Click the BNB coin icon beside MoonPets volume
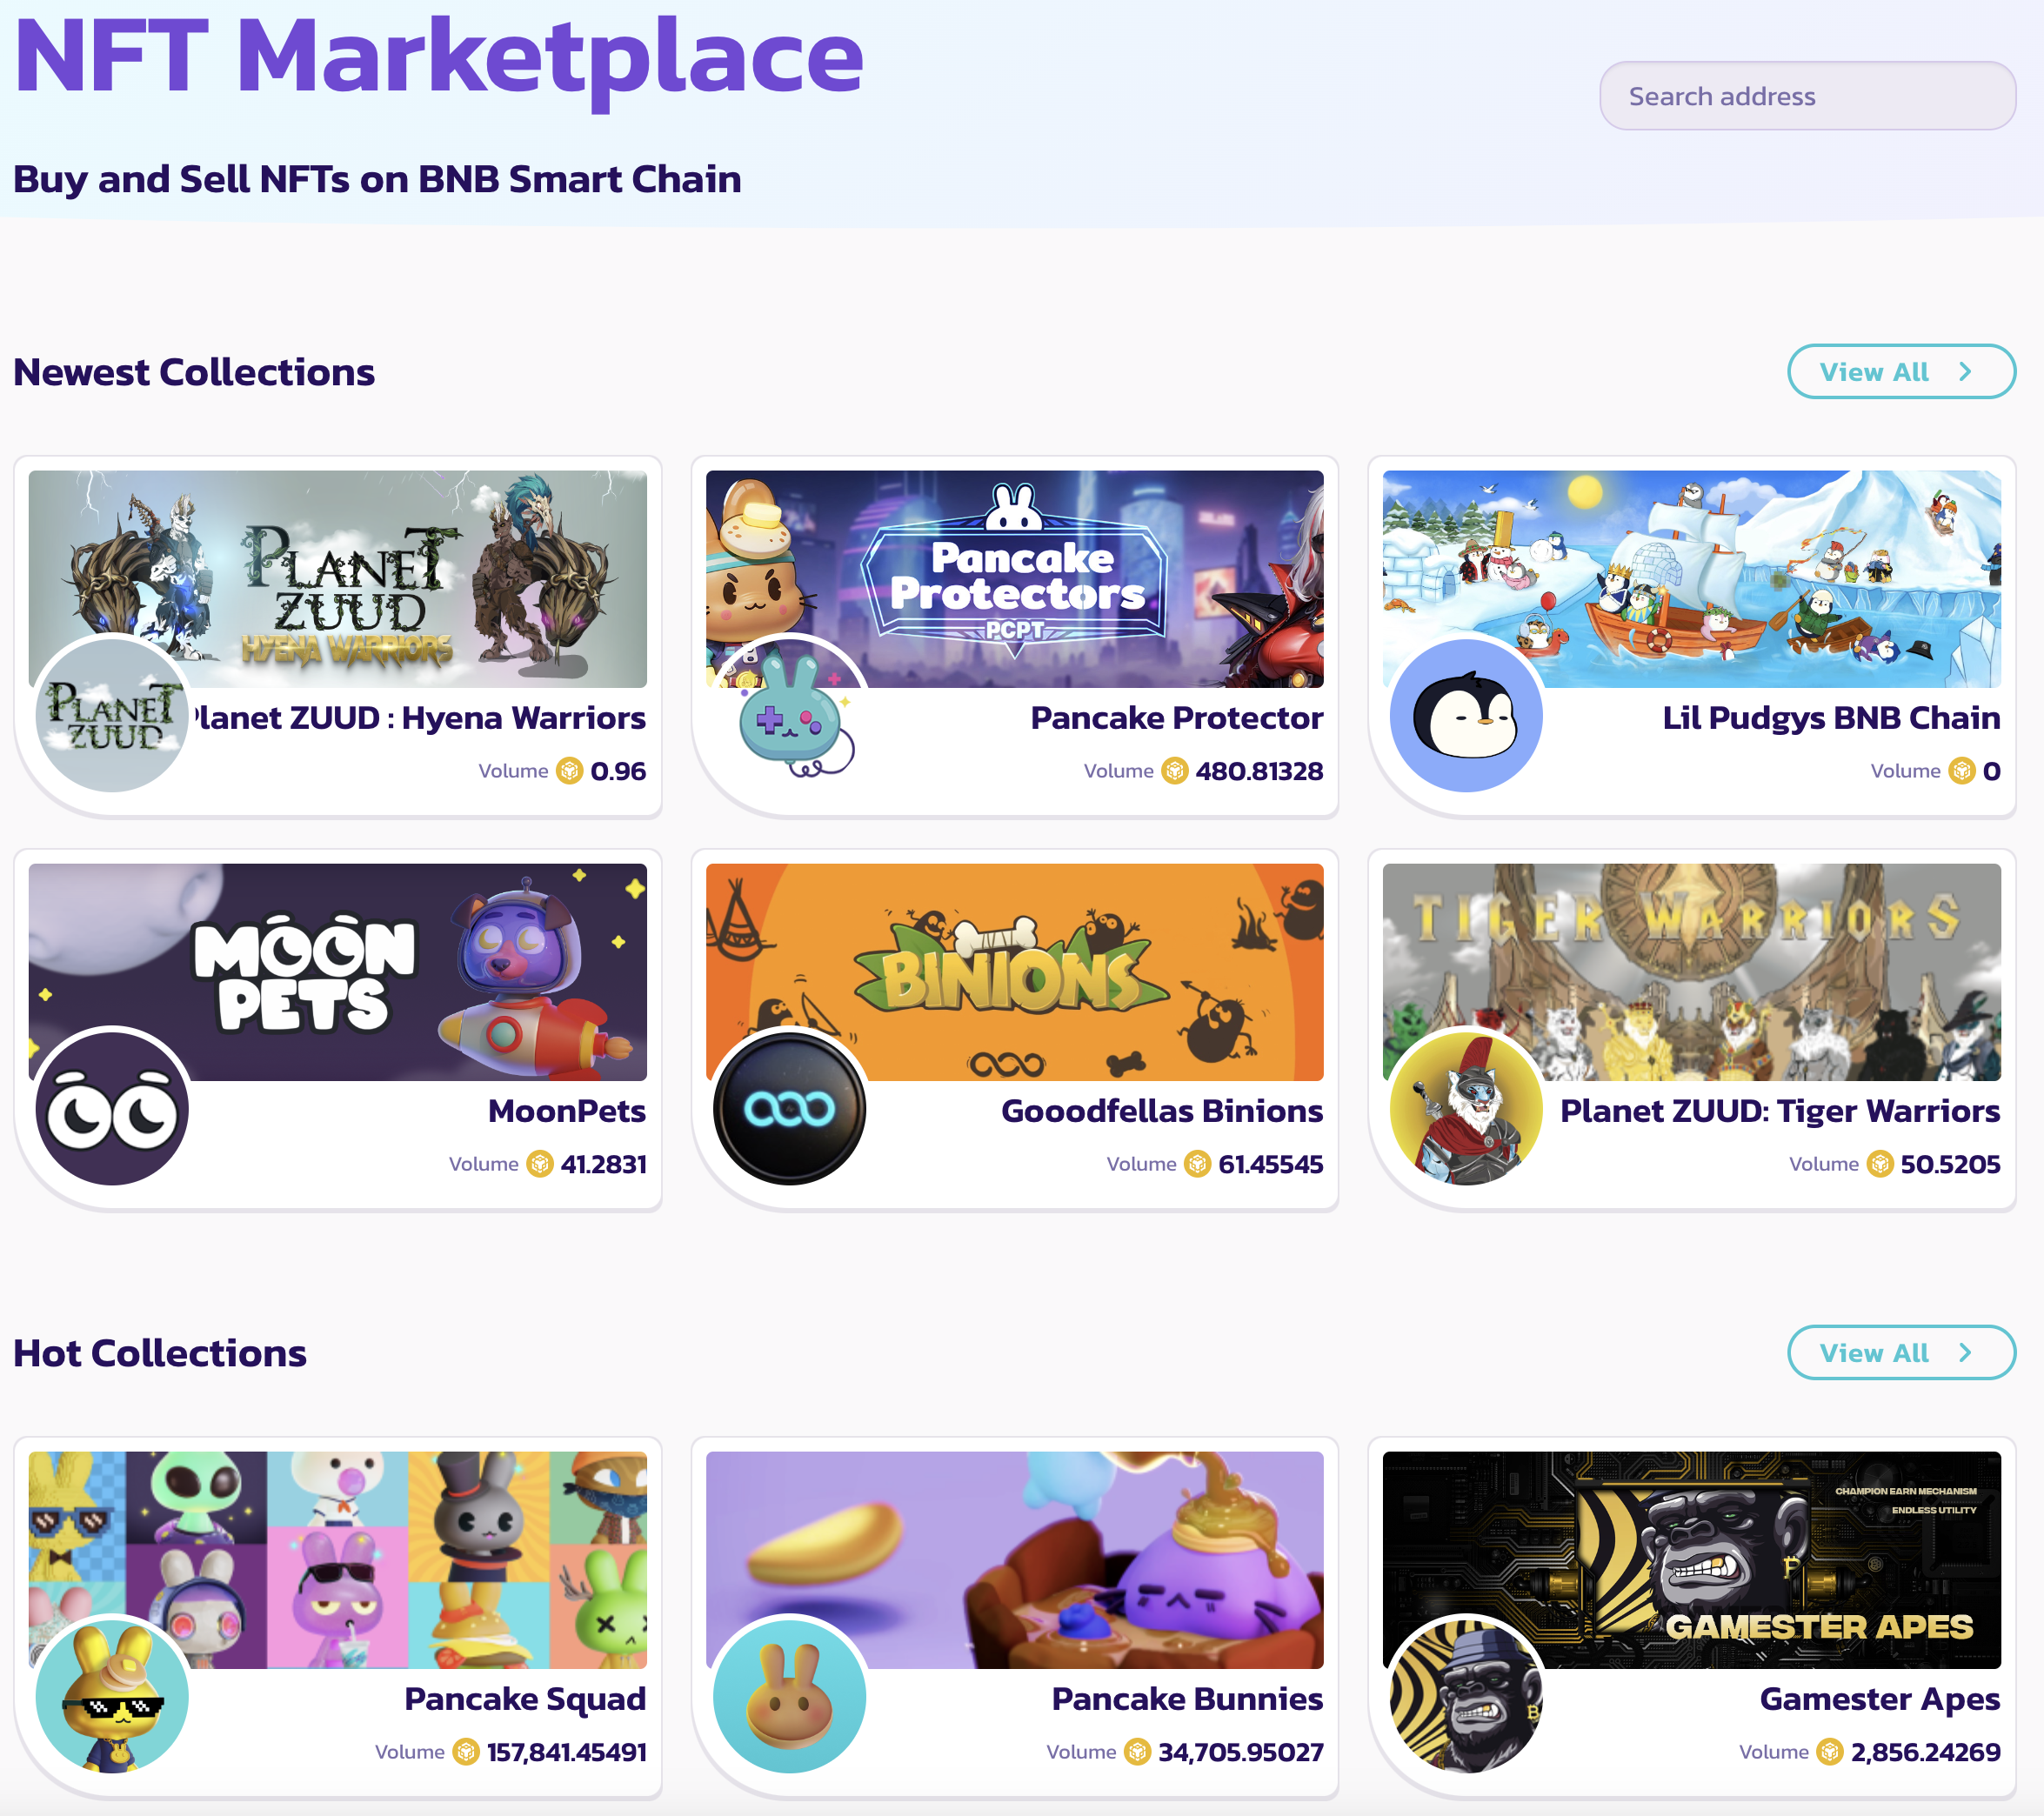 point(540,1164)
